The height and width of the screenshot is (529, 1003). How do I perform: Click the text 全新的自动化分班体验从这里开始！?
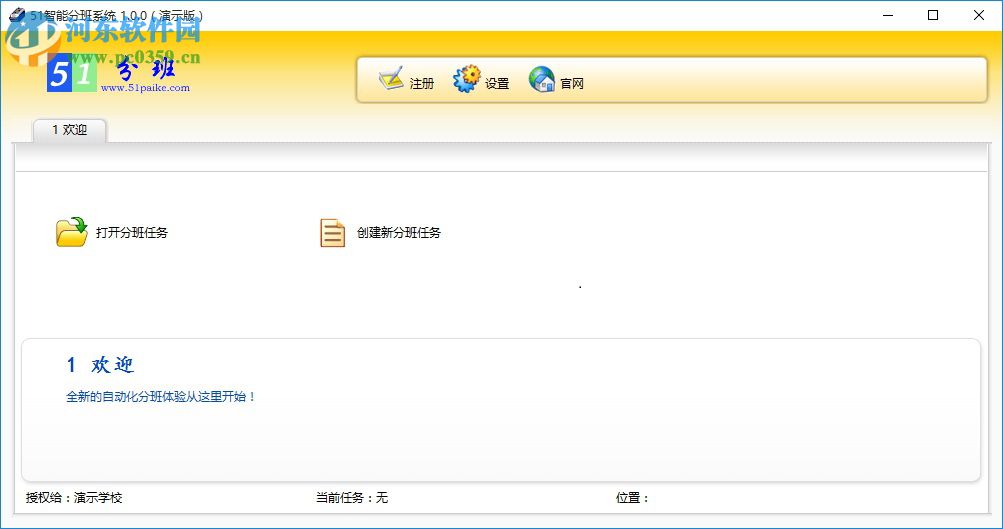161,397
